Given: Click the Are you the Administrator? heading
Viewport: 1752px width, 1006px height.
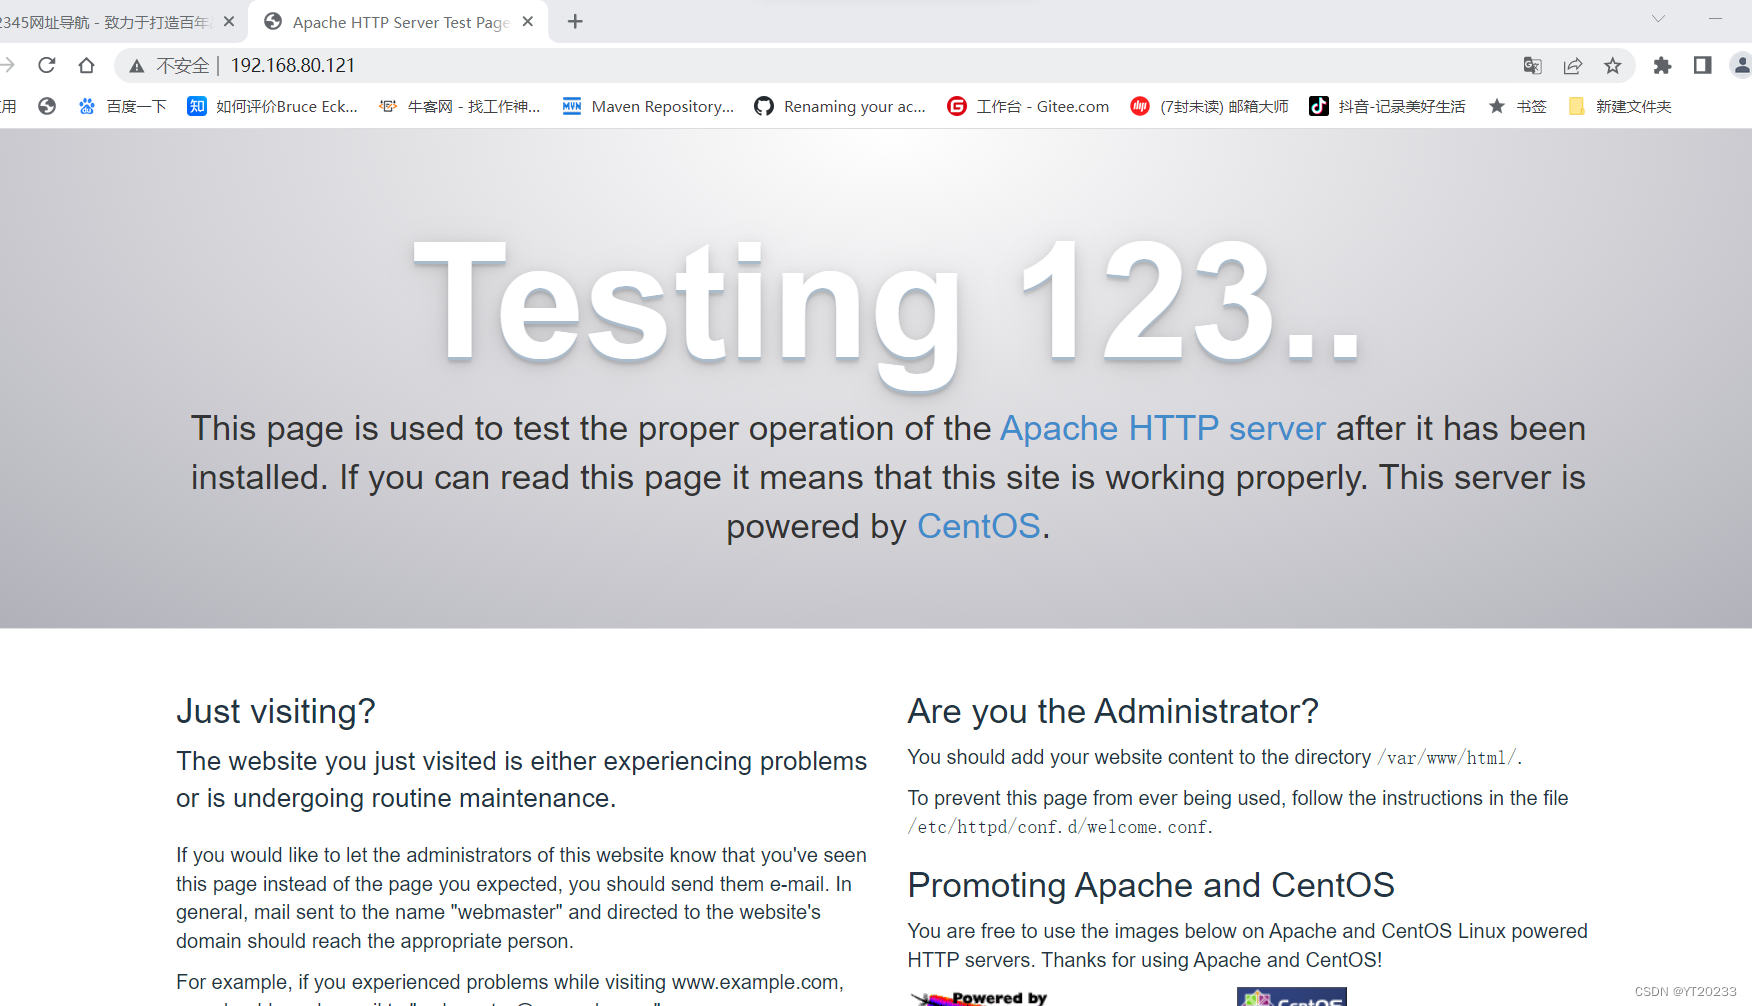Looking at the screenshot, I should pyautogui.click(x=1113, y=711).
